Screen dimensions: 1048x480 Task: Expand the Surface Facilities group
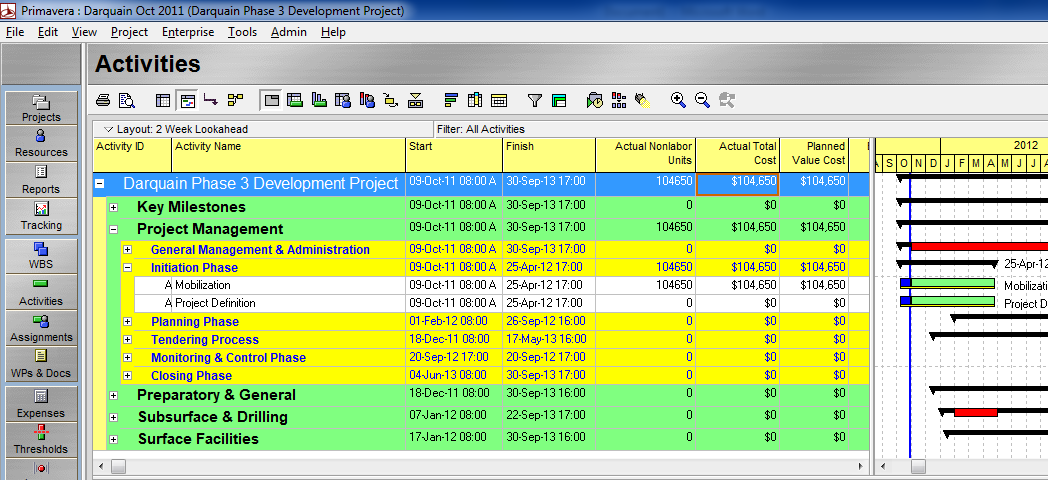point(114,439)
